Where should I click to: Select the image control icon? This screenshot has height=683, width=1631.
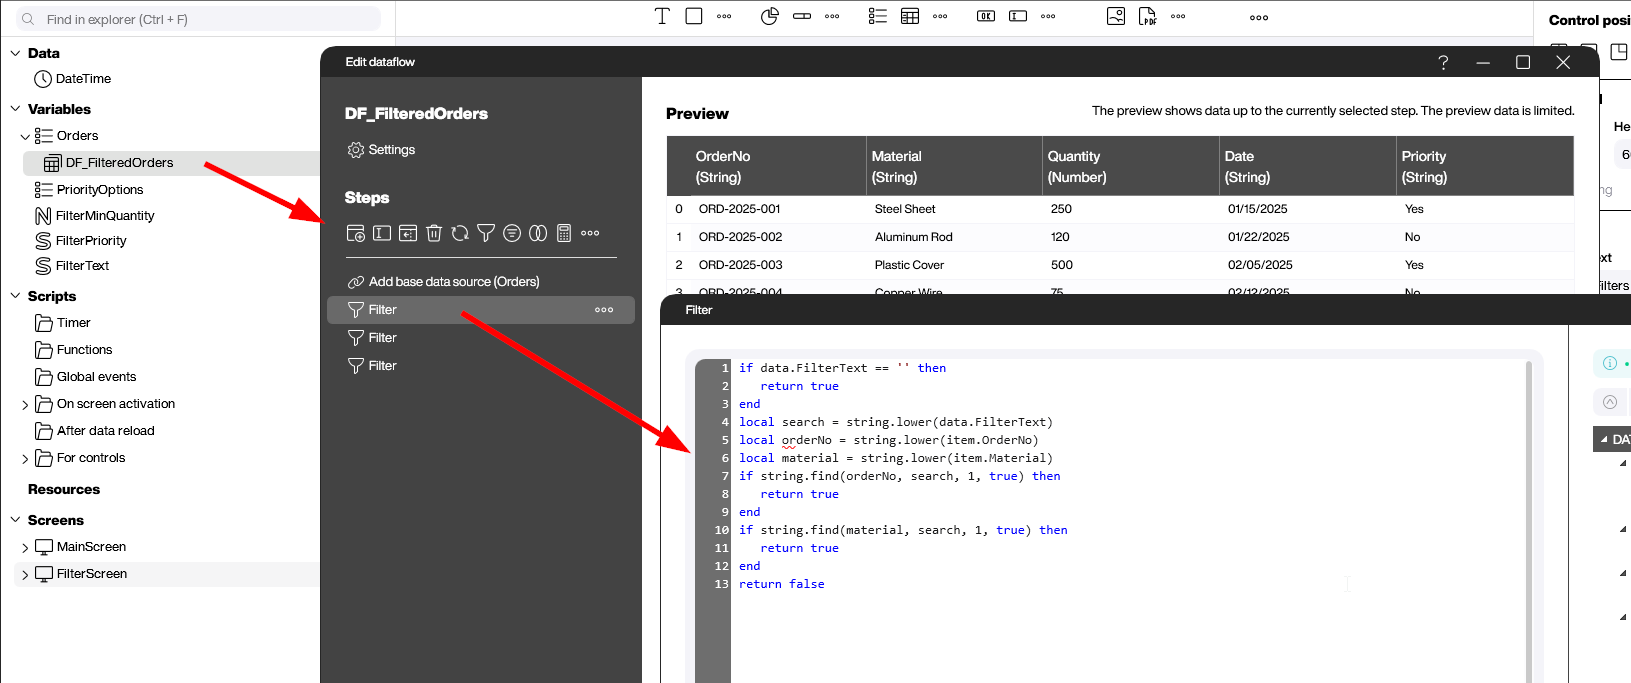(x=1116, y=16)
